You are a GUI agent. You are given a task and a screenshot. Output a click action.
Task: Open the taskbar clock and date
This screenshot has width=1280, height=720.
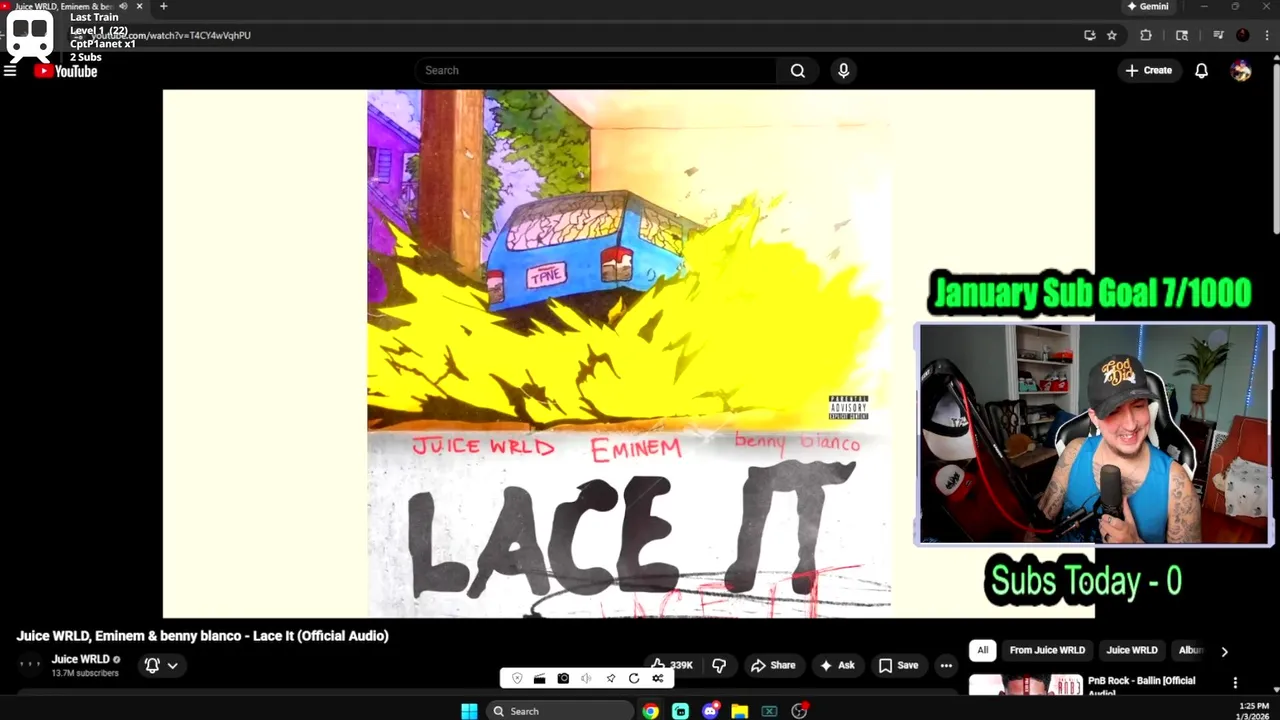click(x=1254, y=711)
